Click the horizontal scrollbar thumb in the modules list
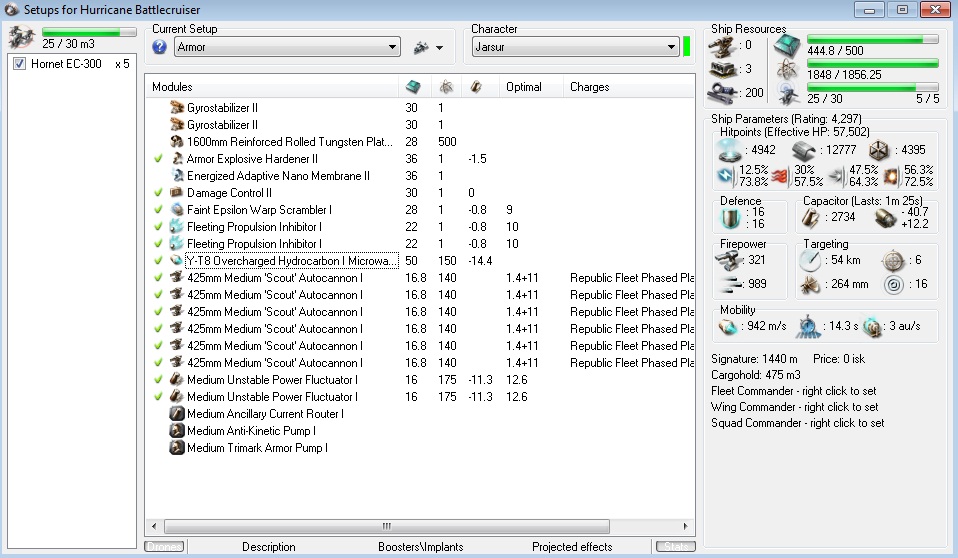This screenshot has height=558, width=958. (387, 526)
